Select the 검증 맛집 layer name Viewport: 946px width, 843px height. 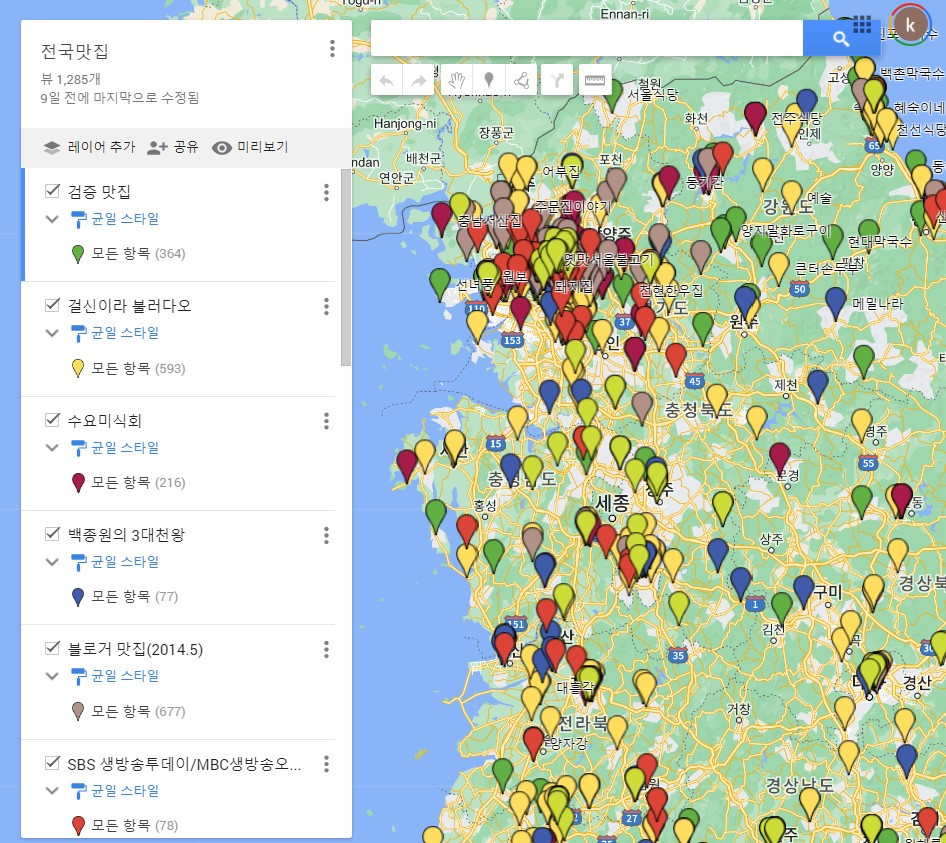point(99,192)
